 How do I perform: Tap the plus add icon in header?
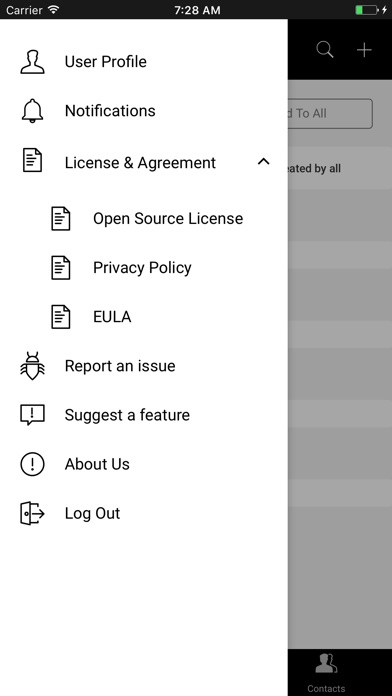[x=364, y=50]
